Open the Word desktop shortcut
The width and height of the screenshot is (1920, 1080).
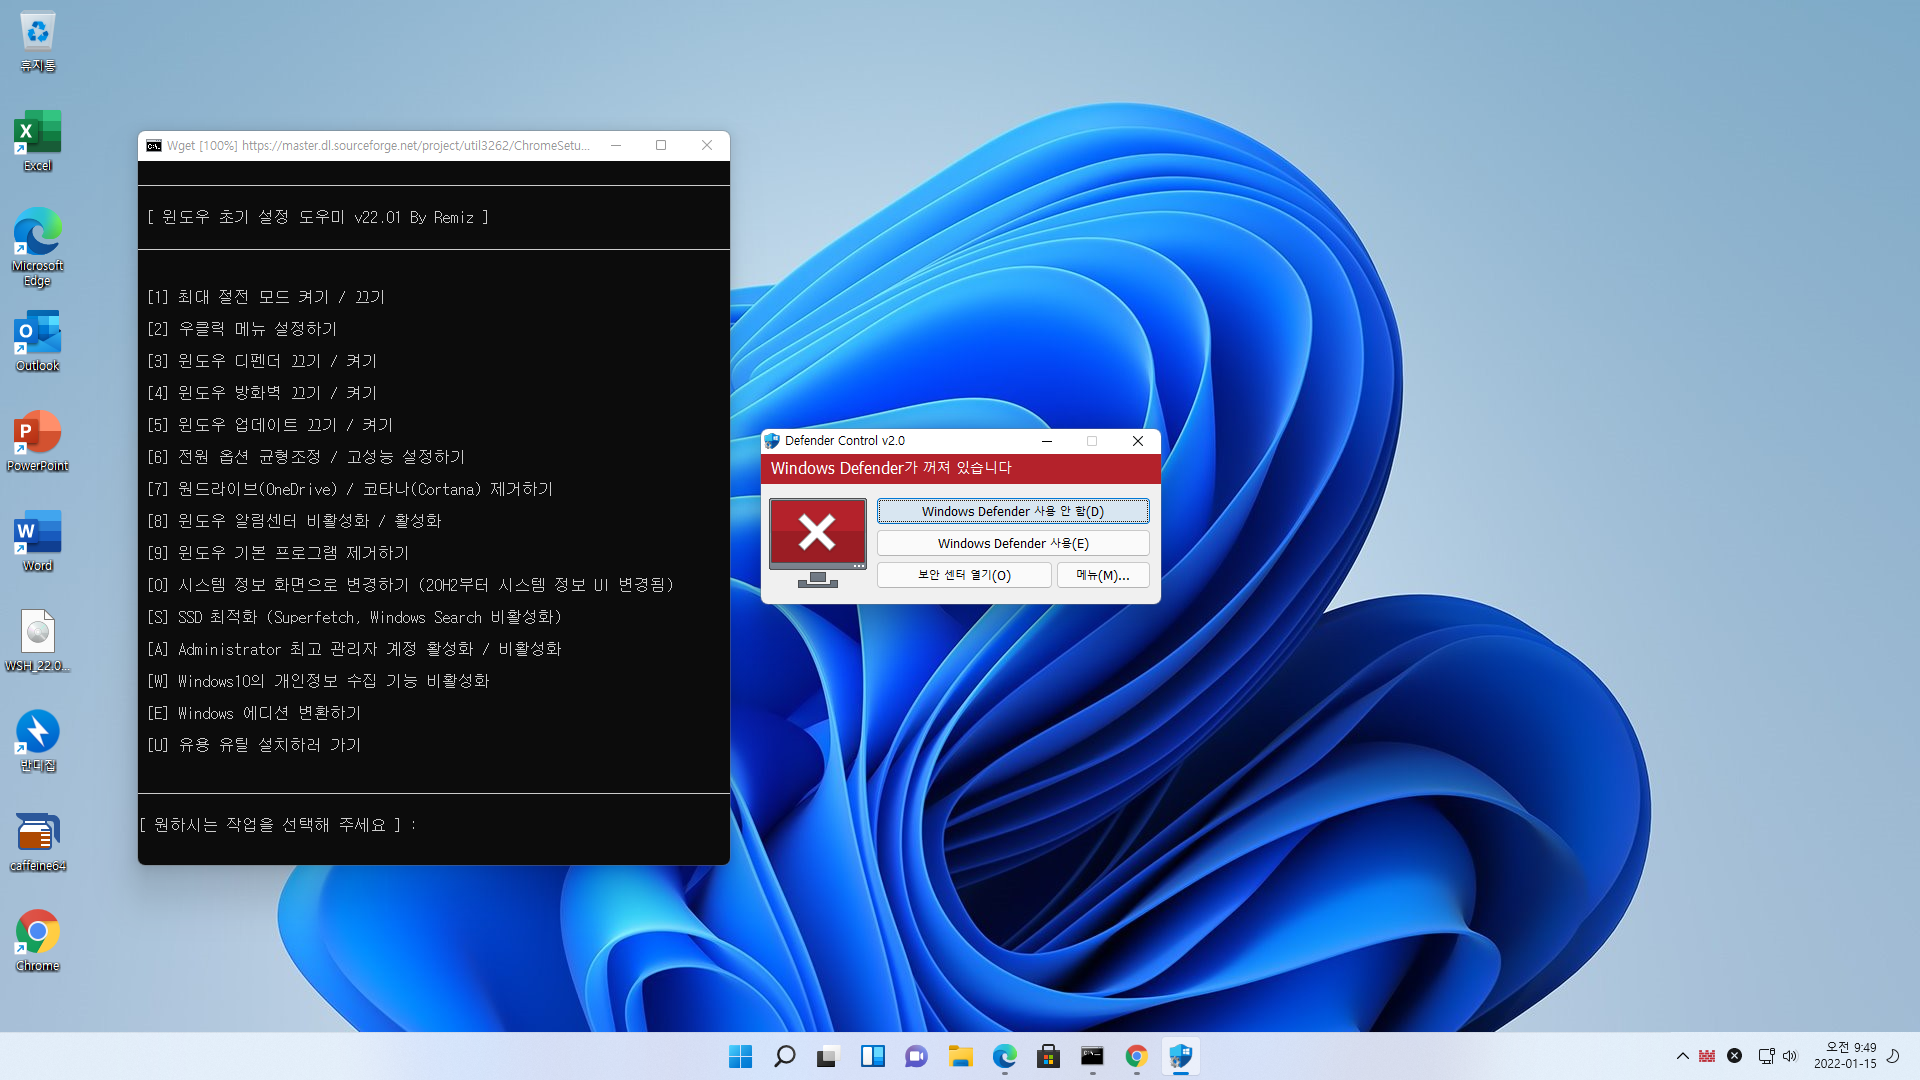click(x=38, y=541)
